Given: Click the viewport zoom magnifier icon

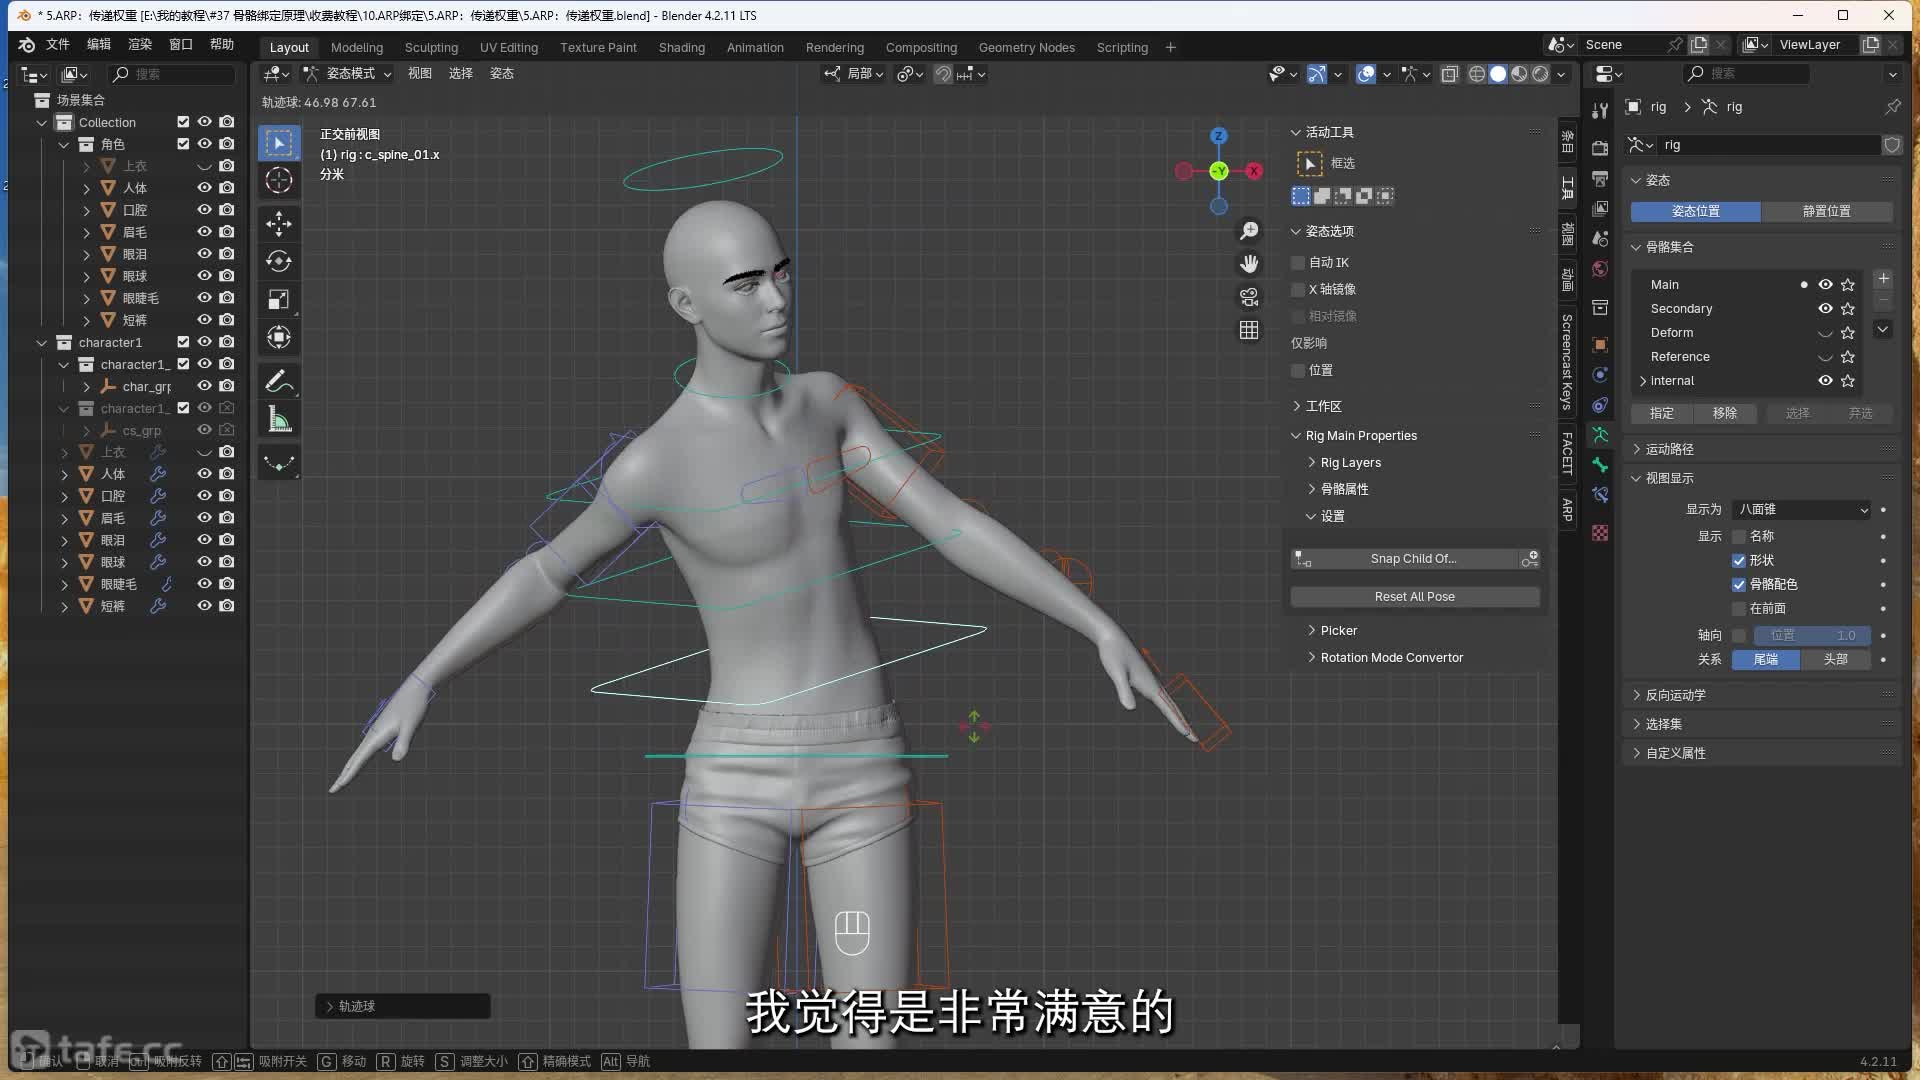Looking at the screenshot, I should point(1249,231).
